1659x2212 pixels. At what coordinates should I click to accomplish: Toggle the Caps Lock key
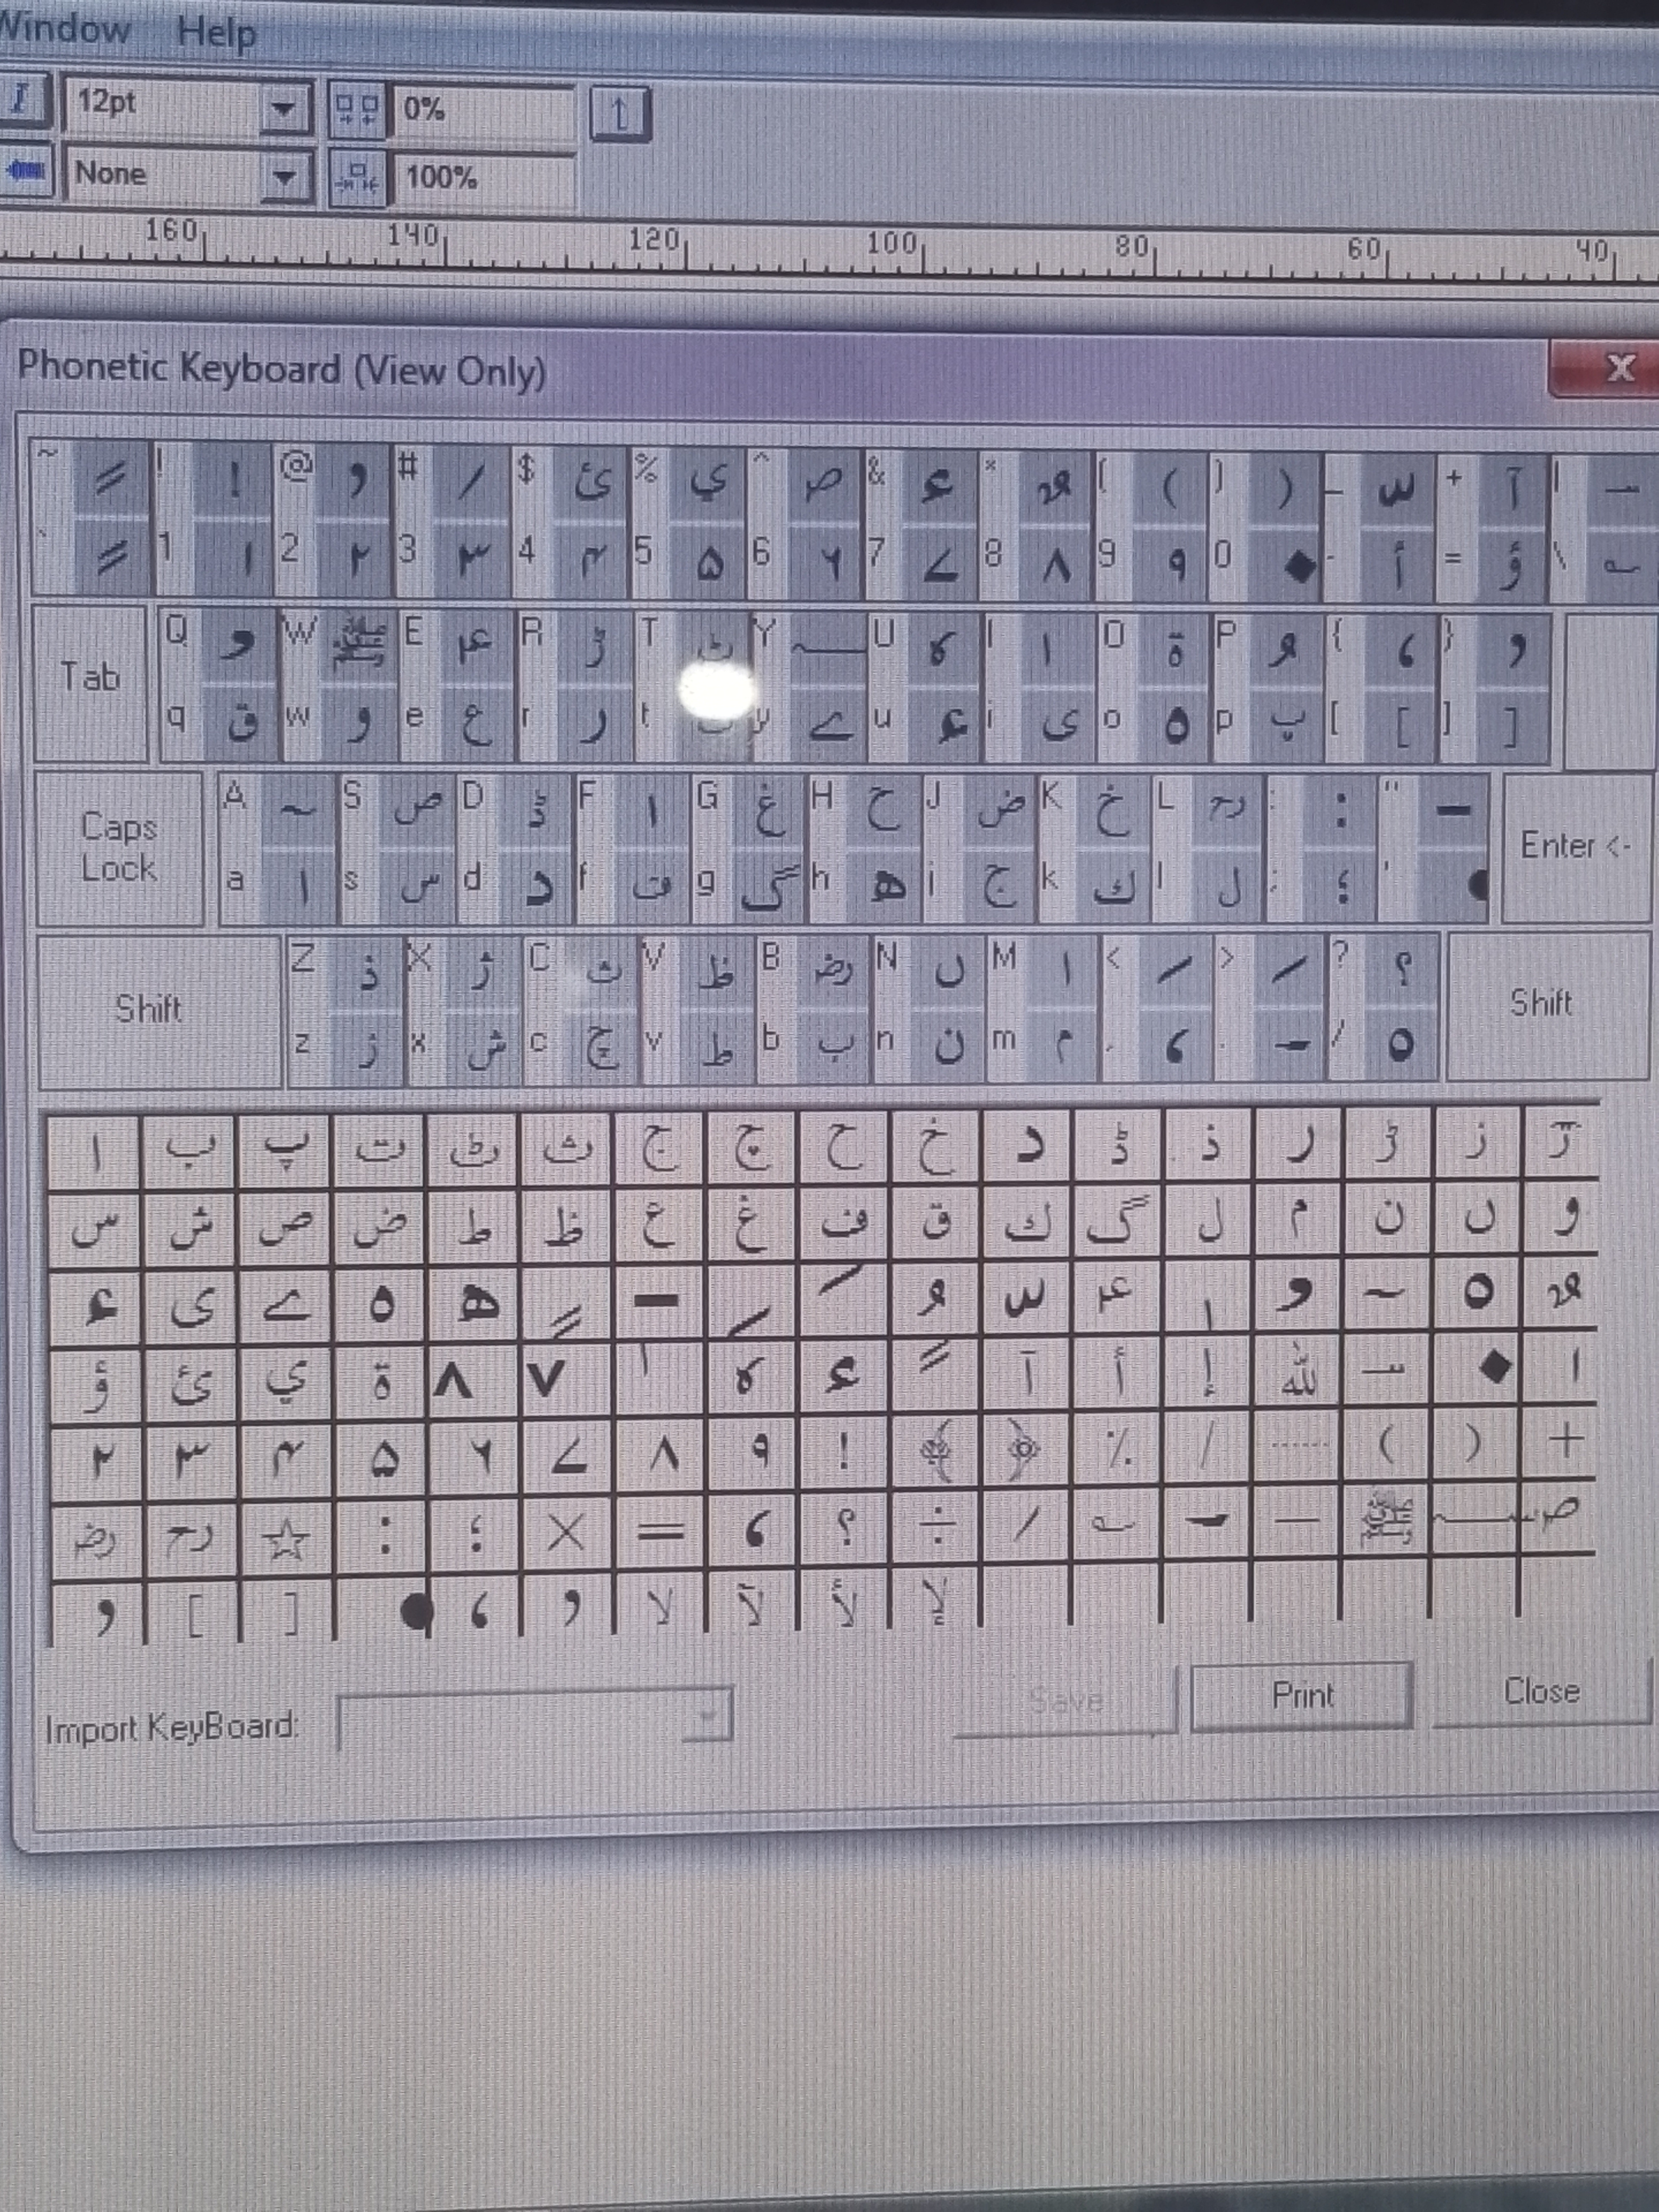[x=119, y=848]
